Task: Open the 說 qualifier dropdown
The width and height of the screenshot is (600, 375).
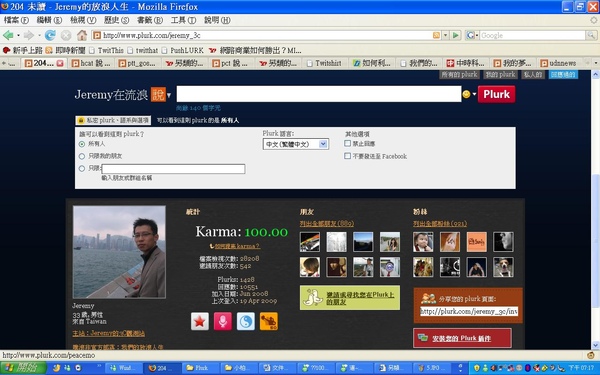Action: coord(161,95)
